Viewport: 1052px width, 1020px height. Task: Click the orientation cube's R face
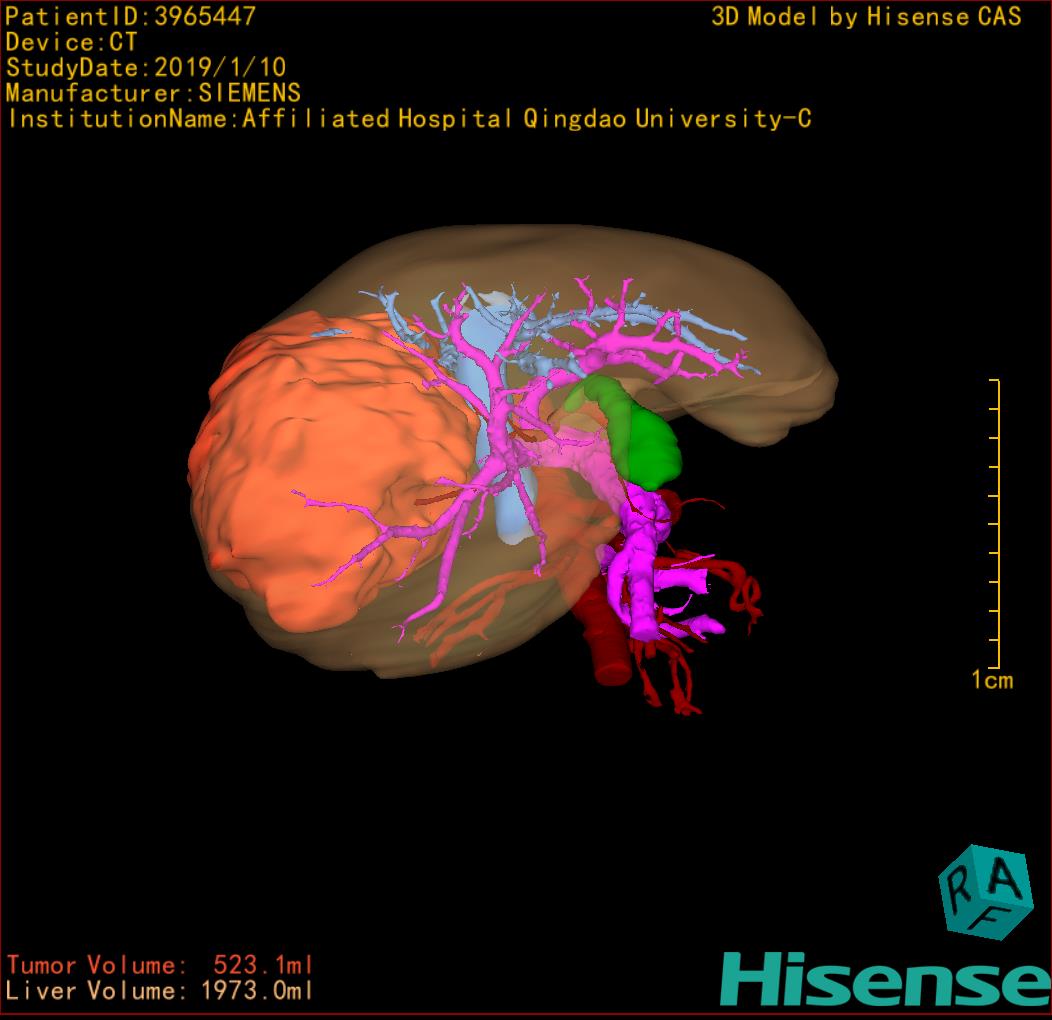[x=958, y=885]
